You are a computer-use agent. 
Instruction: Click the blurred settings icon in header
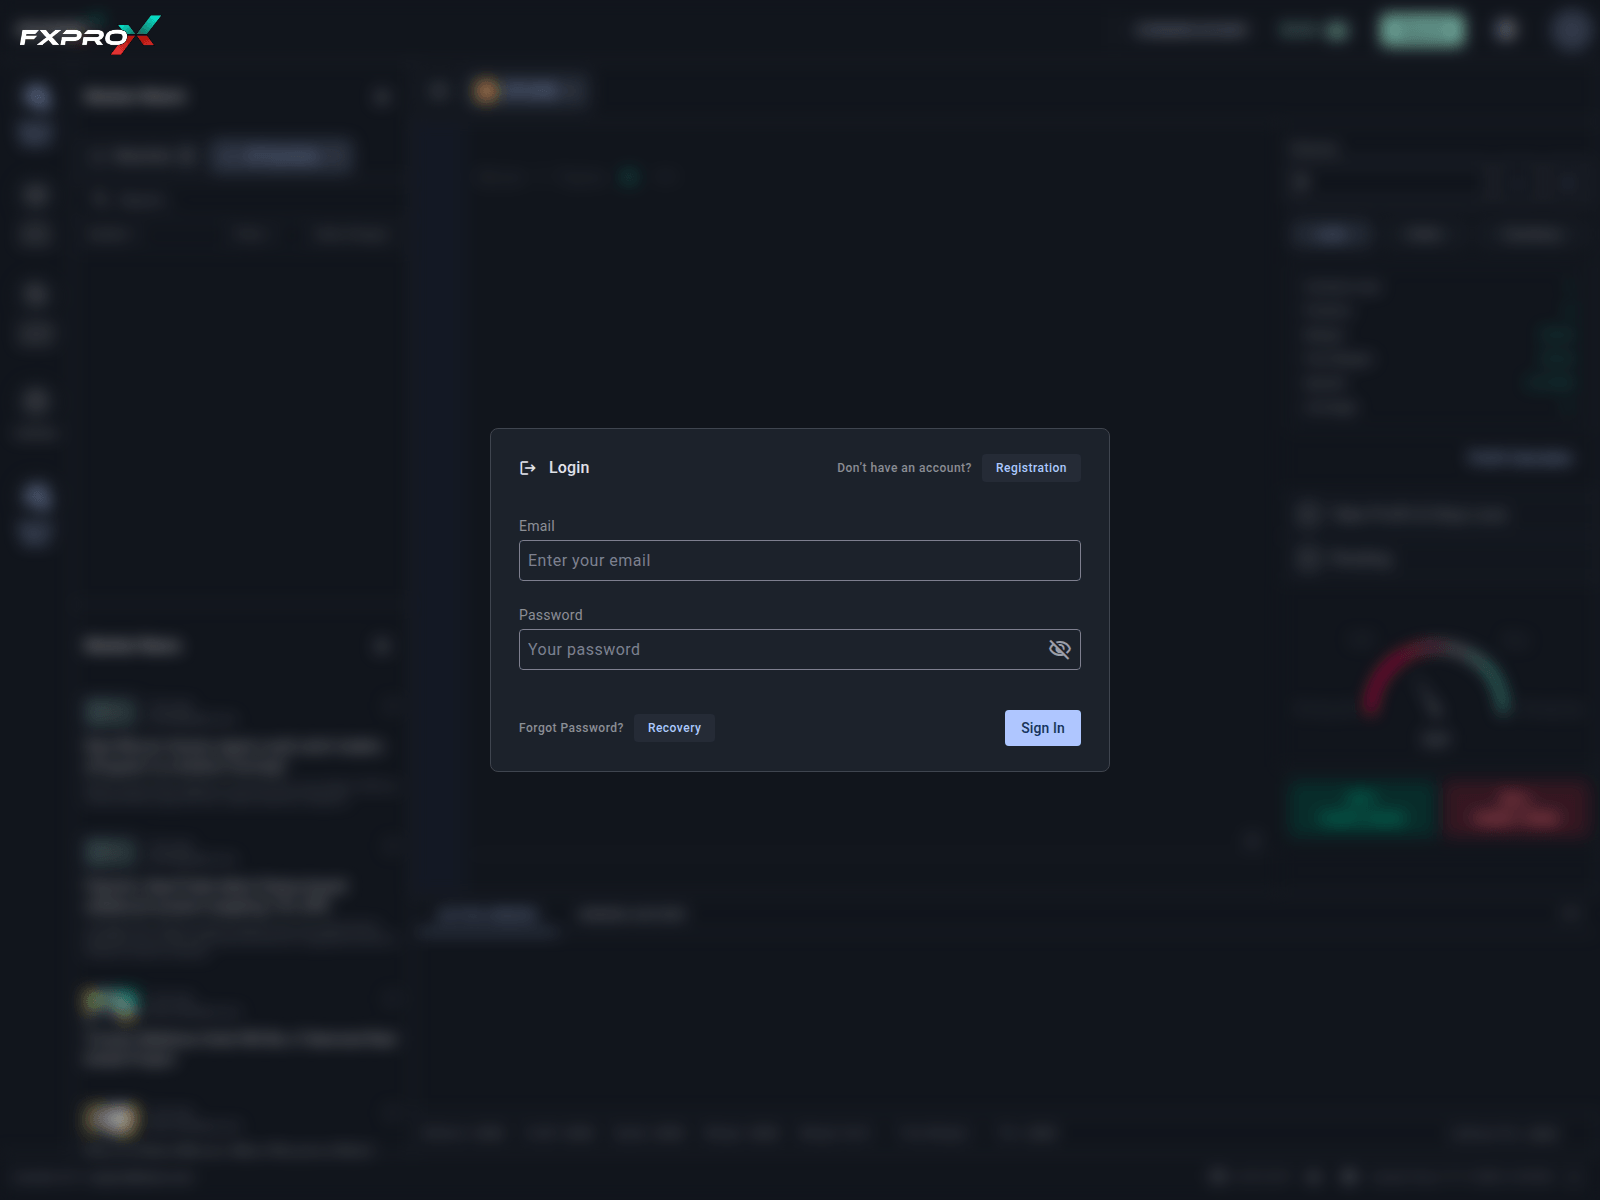[1506, 30]
